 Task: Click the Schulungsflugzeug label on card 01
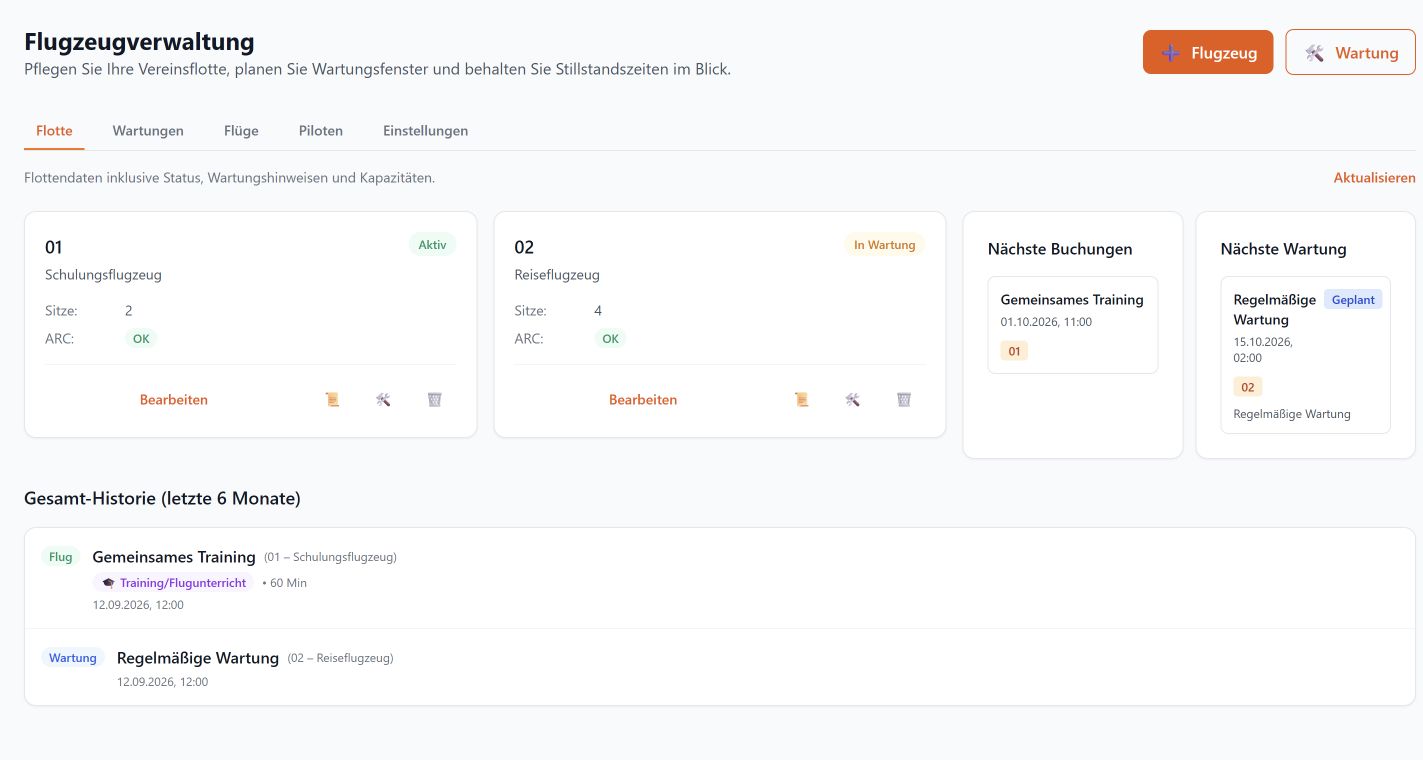(x=103, y=275)
